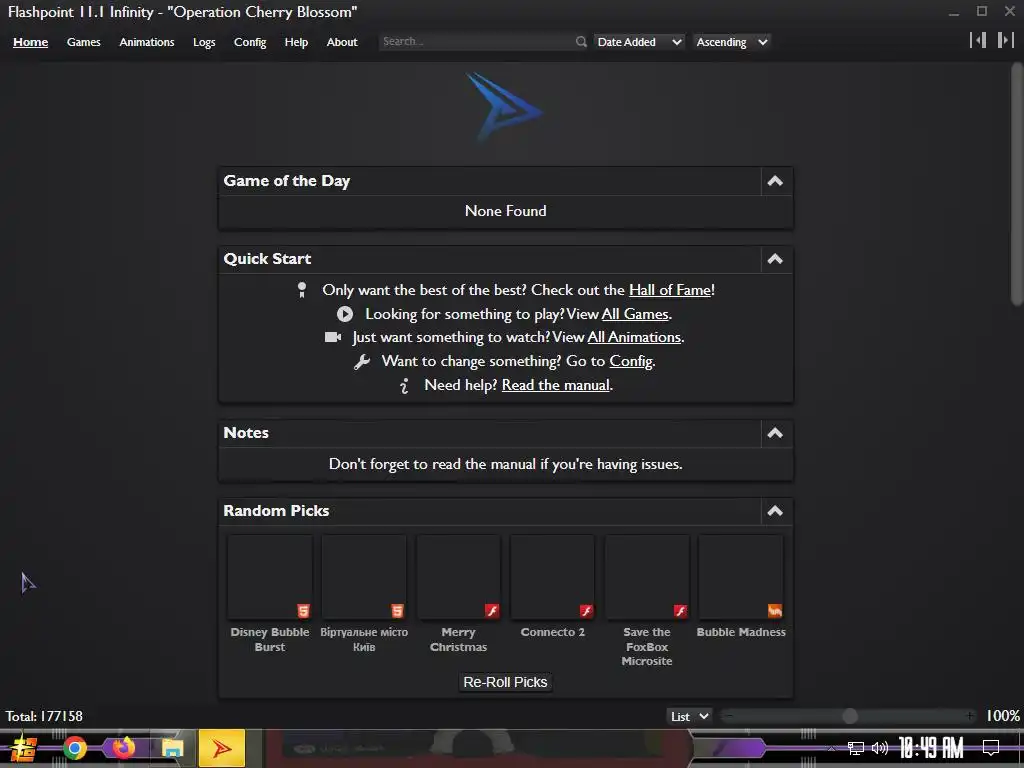Select the Bubble Madness thumbnail
1024x768 pixels.
pos(741,577)
